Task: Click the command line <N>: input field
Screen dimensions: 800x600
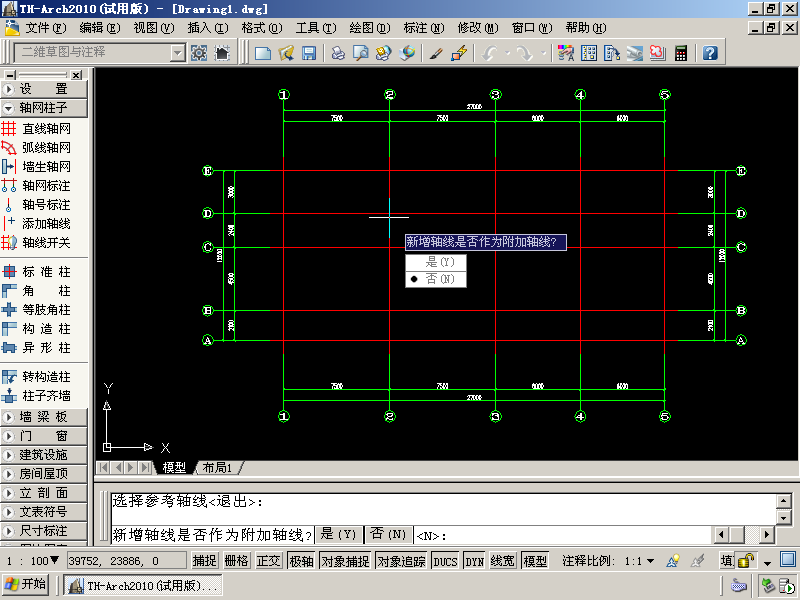Action: [562, 535]
